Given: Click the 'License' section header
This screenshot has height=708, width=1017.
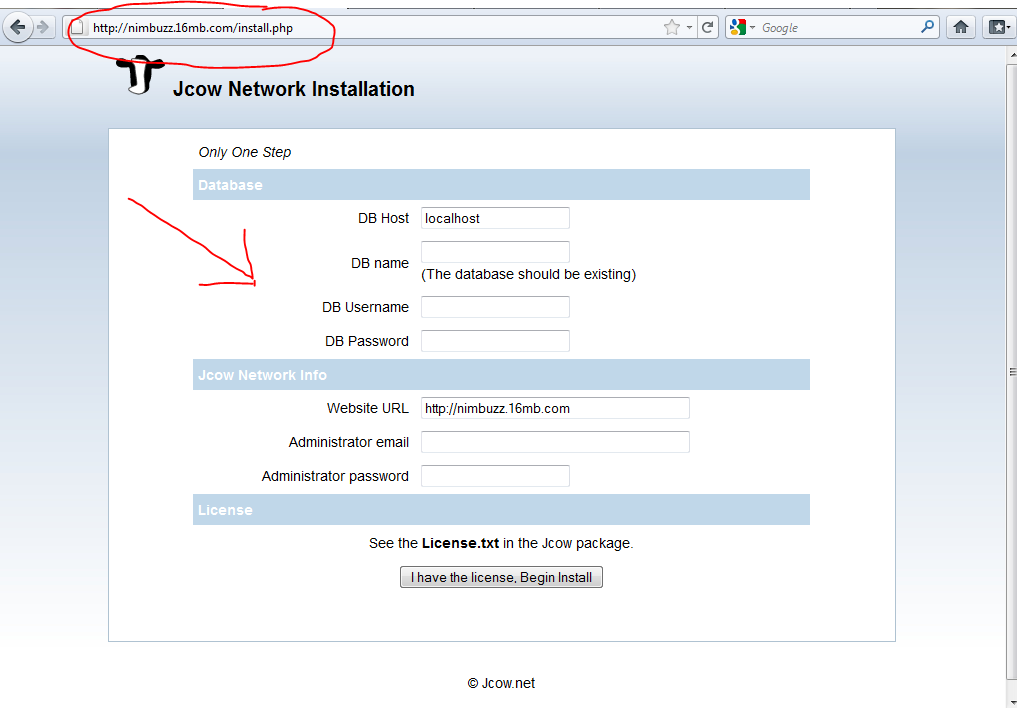Looking at the screenshot, I should pyautogui.click(x=501, y=510).
